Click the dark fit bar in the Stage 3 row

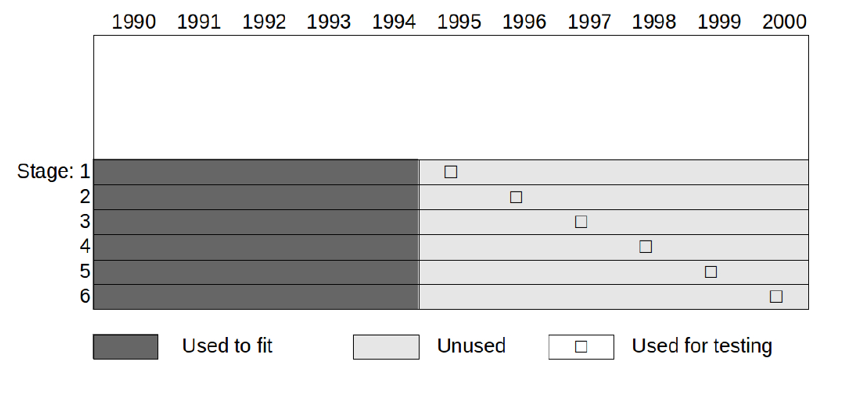coord(255,222)
